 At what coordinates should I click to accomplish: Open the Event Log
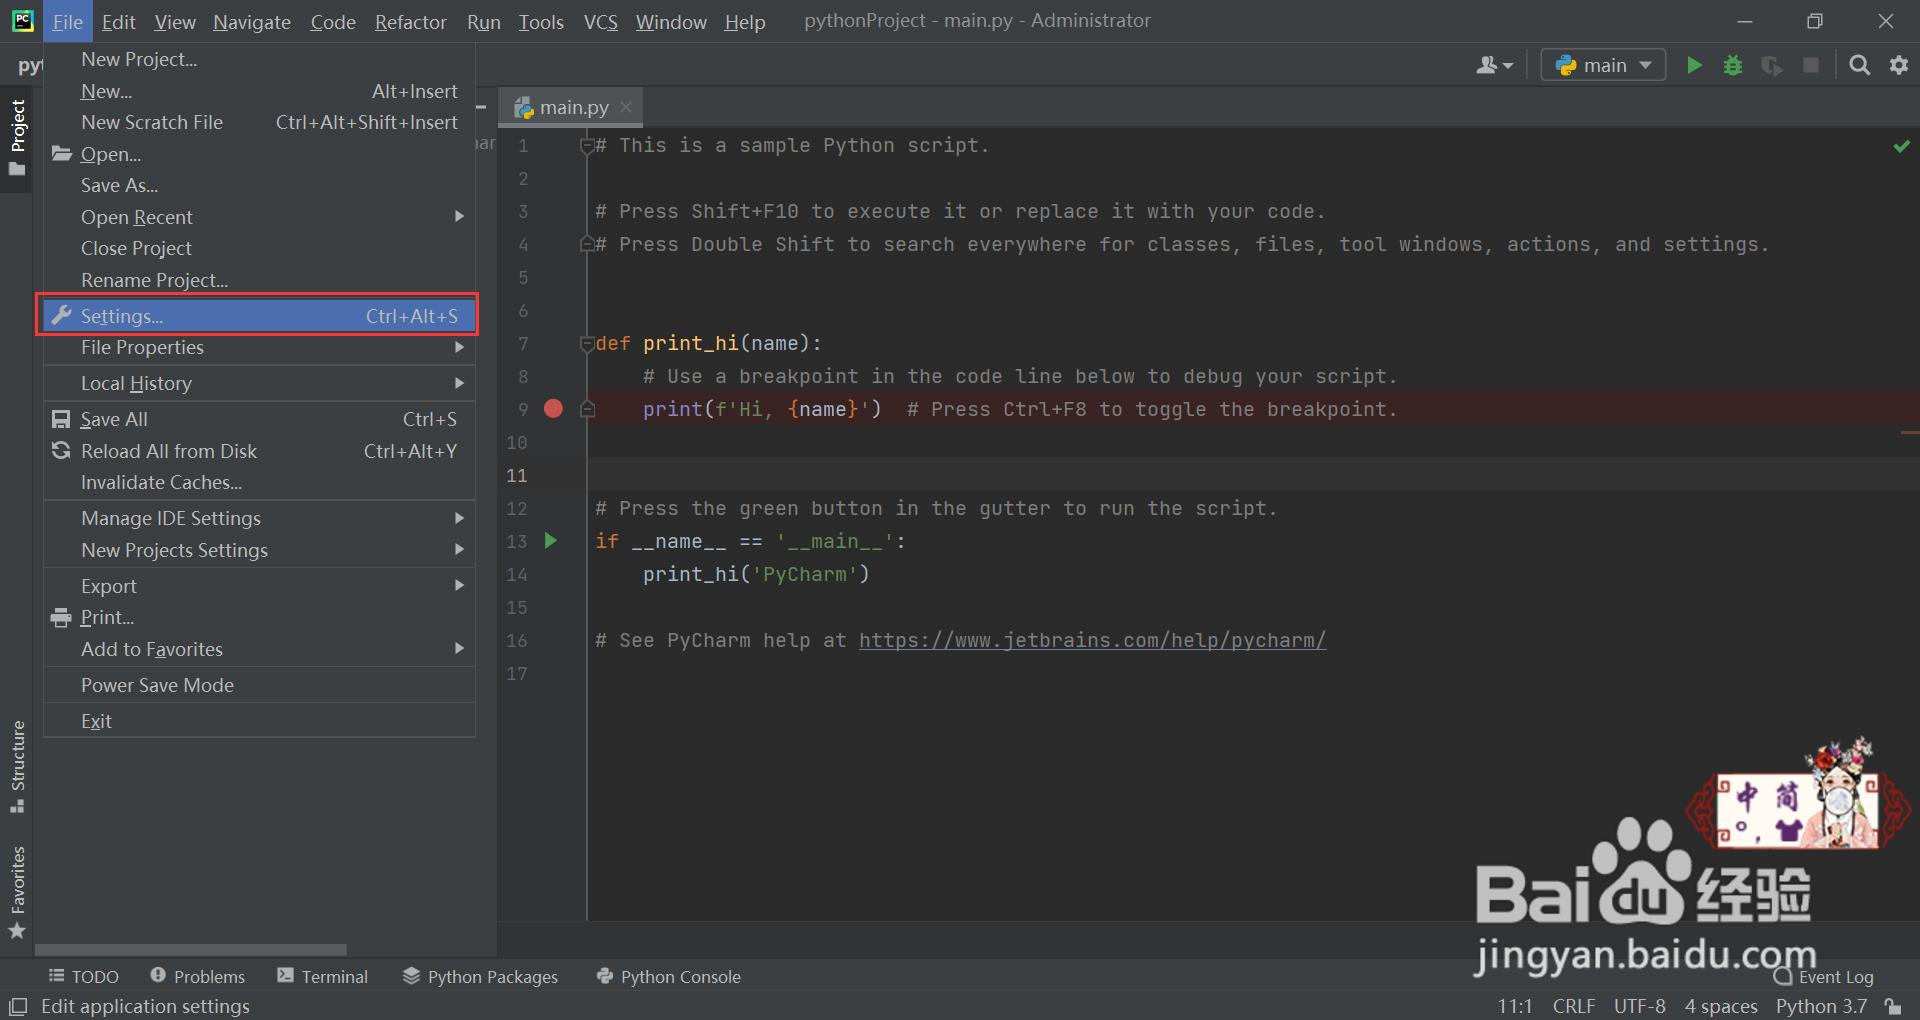point(1824,977)
